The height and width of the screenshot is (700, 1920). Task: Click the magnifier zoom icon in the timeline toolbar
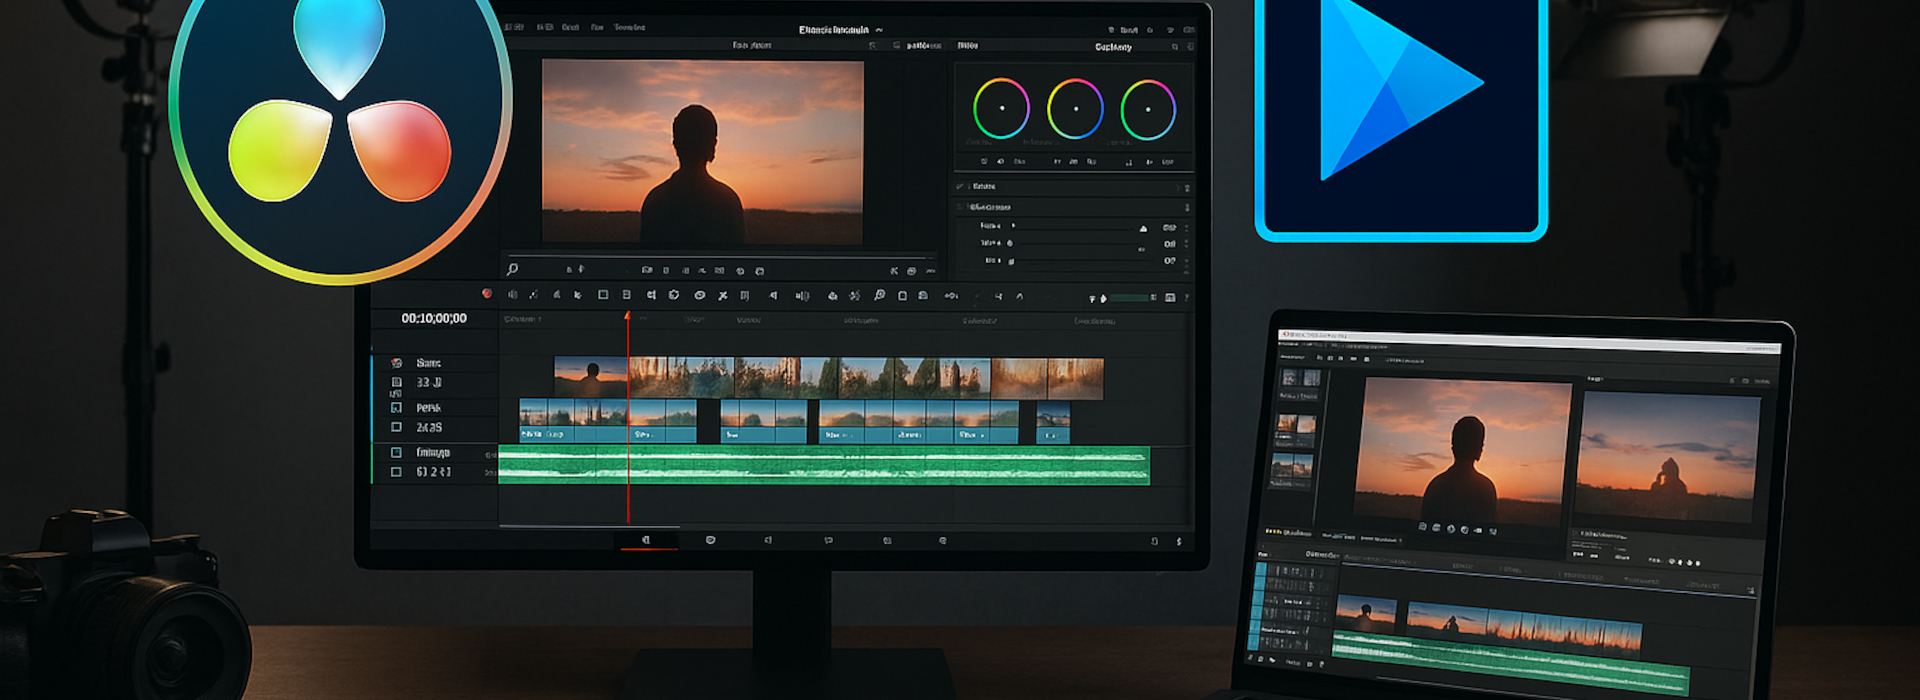coord(879,296)
